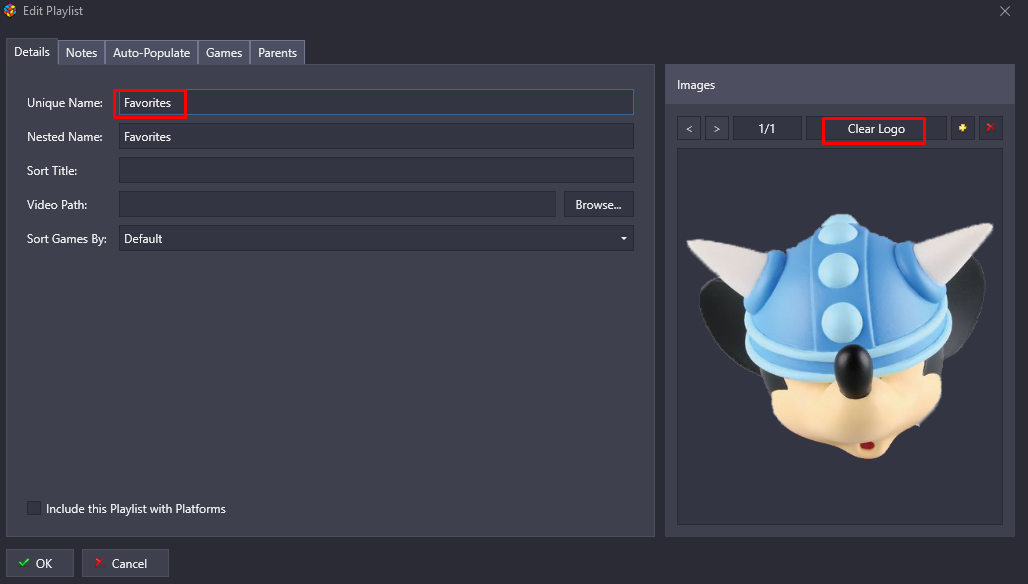Confirm changes with OK button
The height and width of the screenshot is (584, 1028).
40,563
